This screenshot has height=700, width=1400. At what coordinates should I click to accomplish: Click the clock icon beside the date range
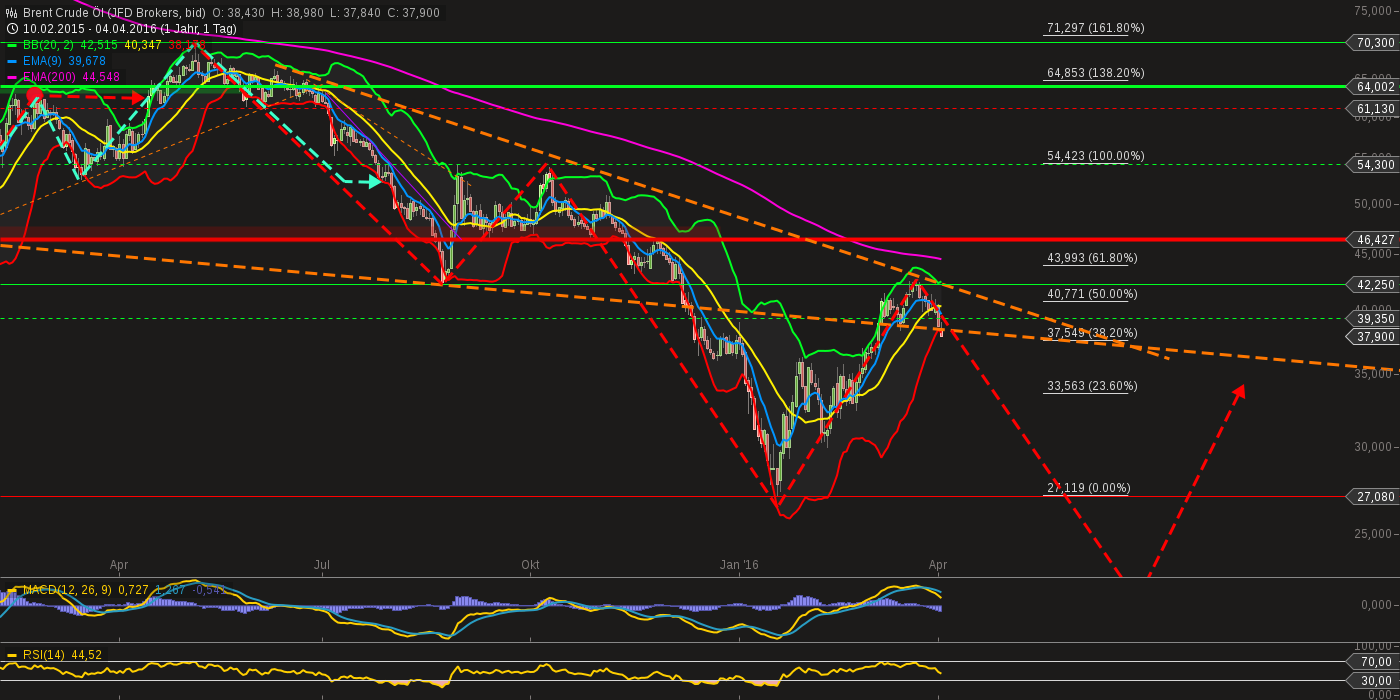click(12, 29)
